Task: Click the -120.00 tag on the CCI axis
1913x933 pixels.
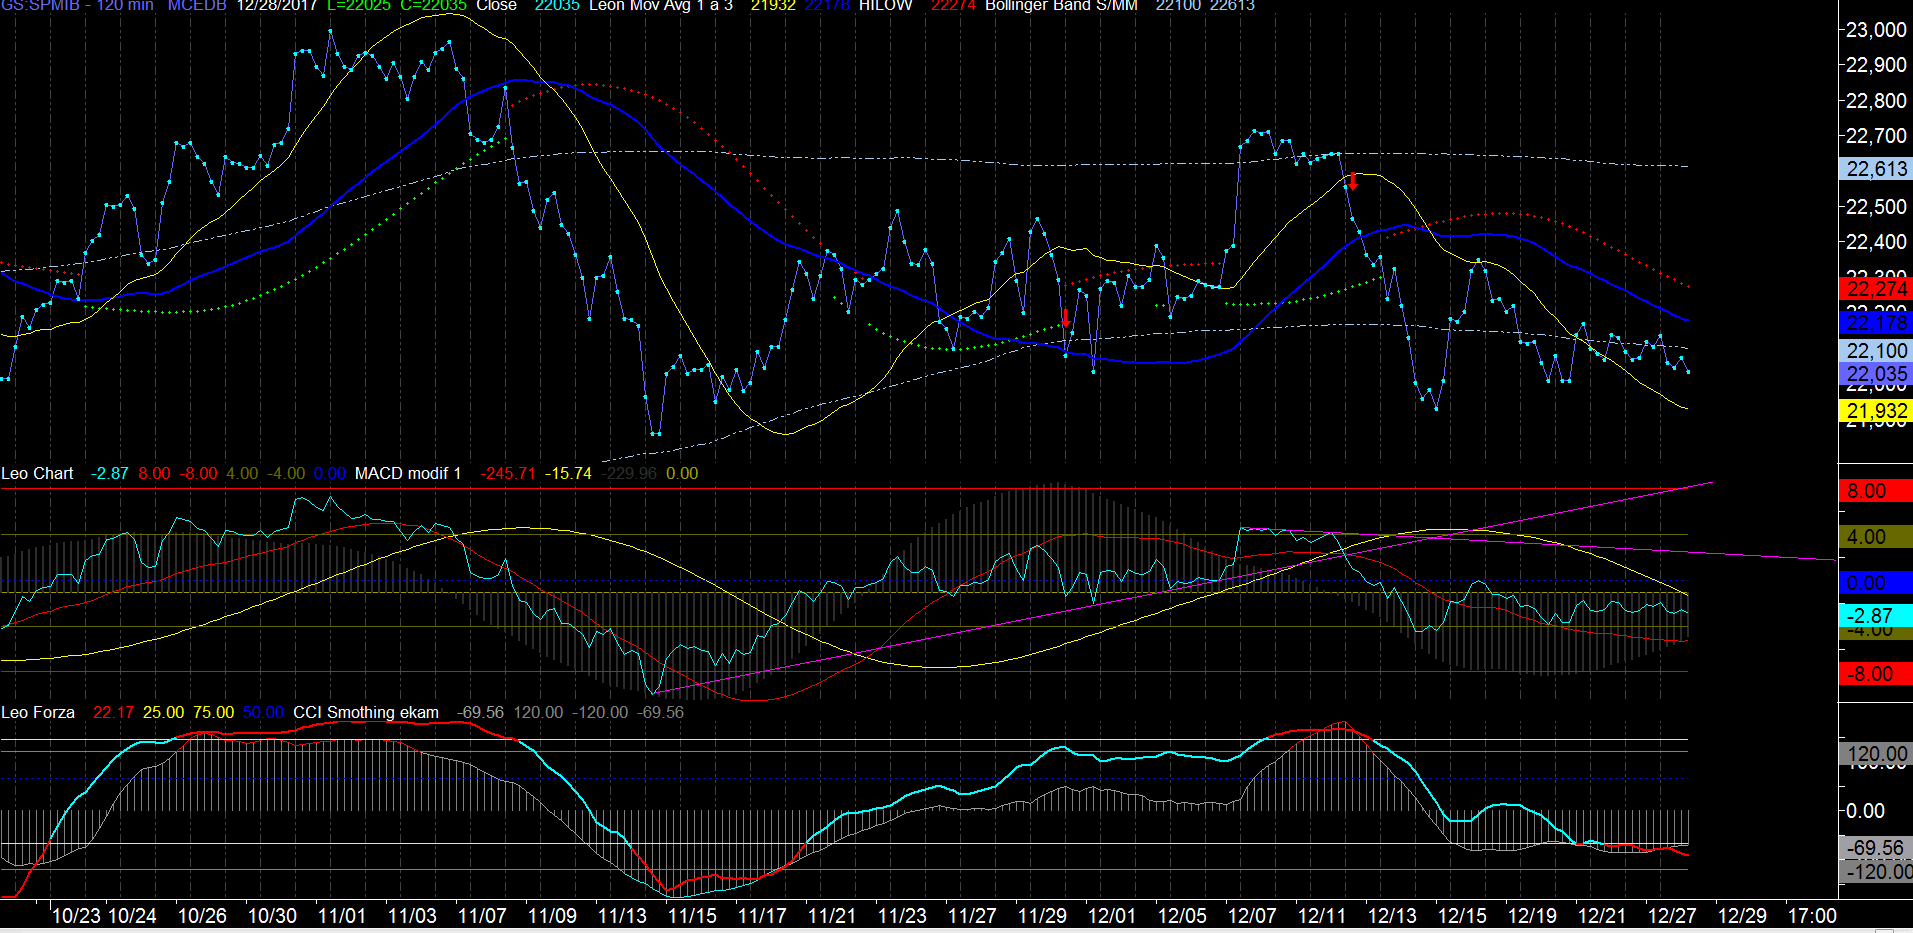Action: pos(1876,872)
